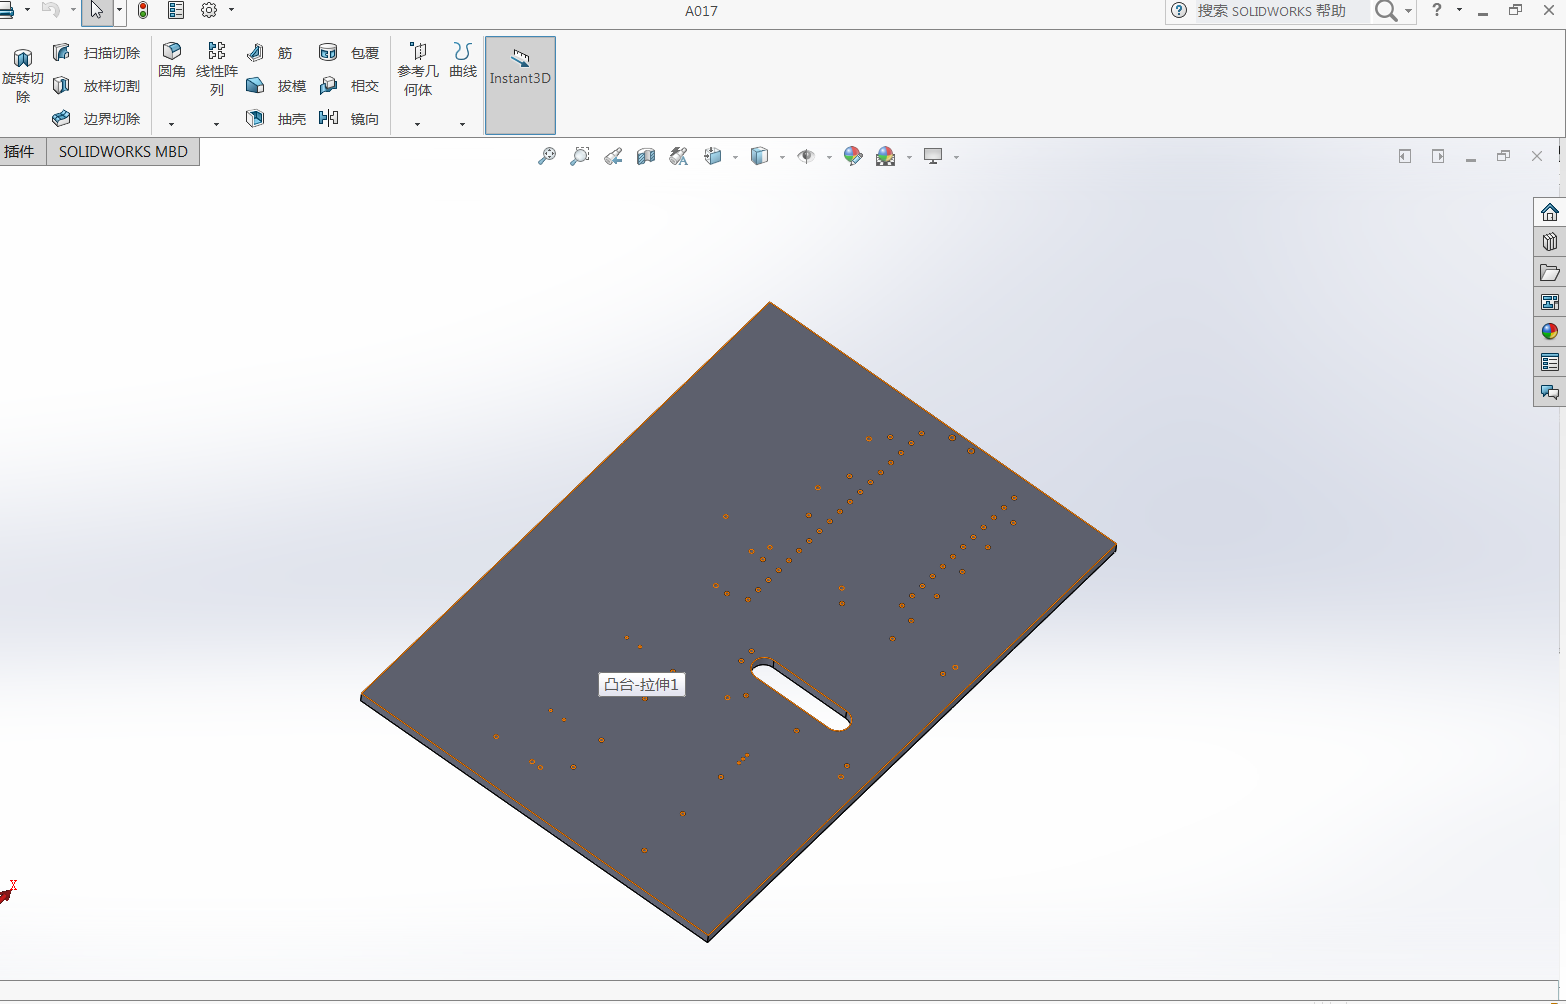Toggle the Hide/Show Items eye icon
This screenshot has height=1004, width=1566.
(x=806, y=157)
